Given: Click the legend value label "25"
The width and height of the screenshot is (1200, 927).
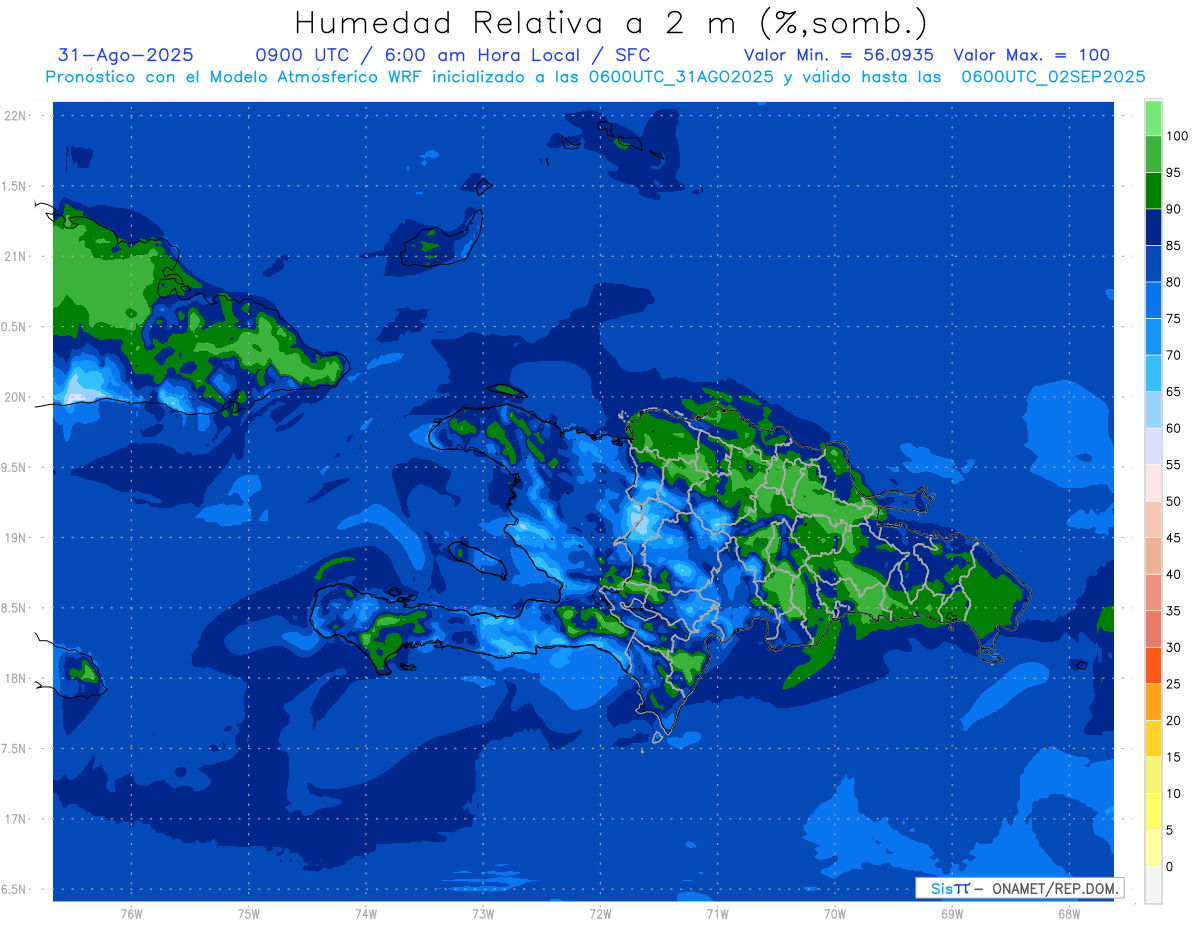Looking at the screenshot, I should coord(1173,684).
